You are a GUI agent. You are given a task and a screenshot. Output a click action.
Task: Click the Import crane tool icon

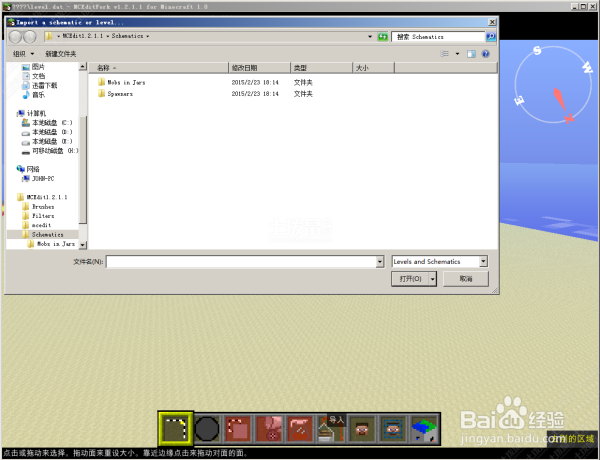331,429
